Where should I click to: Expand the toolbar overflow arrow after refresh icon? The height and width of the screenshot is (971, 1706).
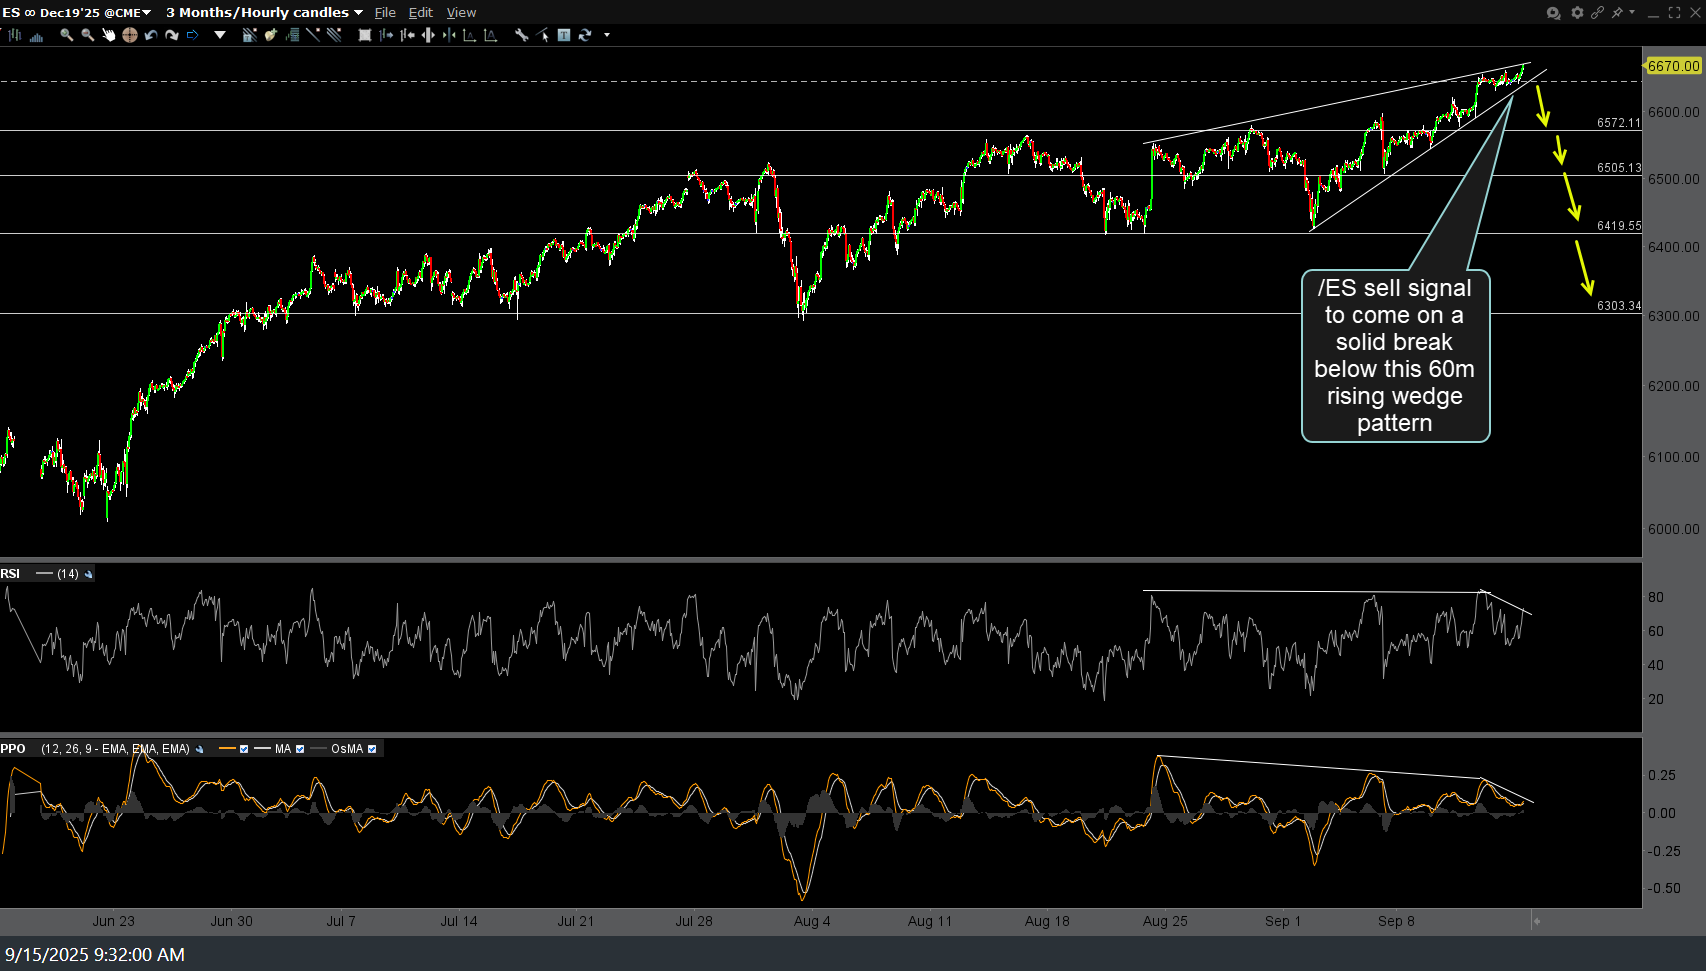[x=607, y=35]
